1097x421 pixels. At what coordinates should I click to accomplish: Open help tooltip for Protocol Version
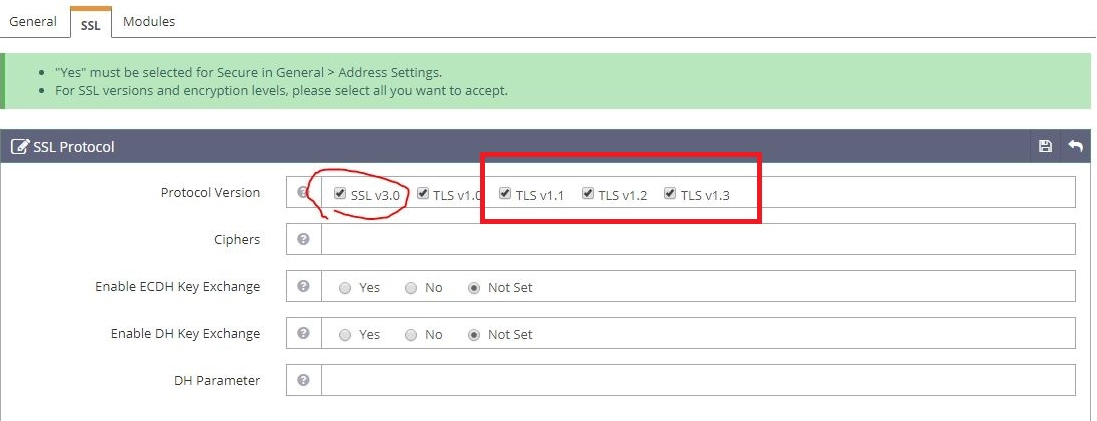click(x=303, y=193)
